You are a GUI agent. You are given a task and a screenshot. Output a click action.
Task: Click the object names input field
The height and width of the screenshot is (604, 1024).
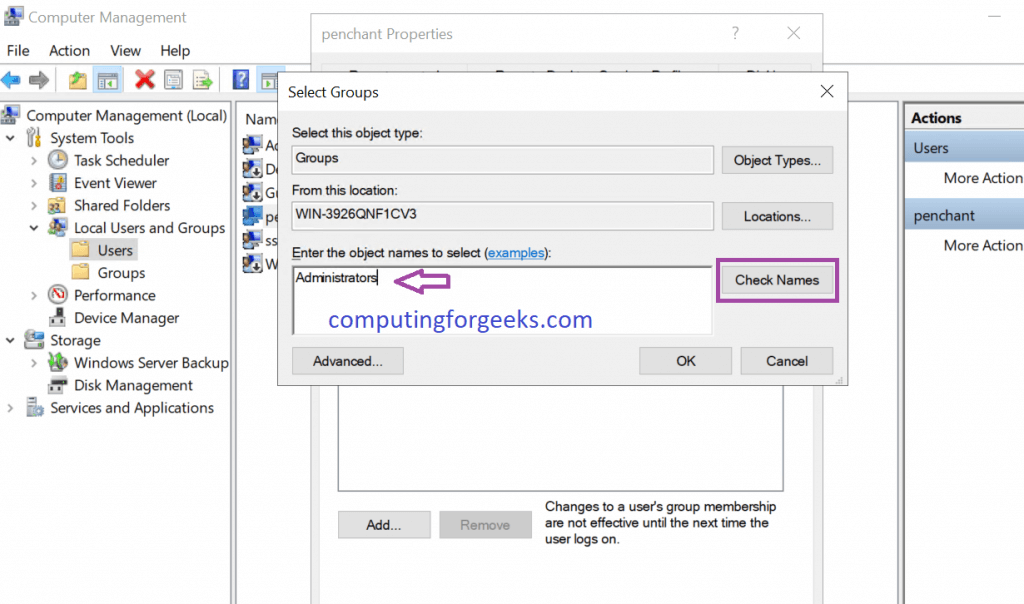(500, 290)
